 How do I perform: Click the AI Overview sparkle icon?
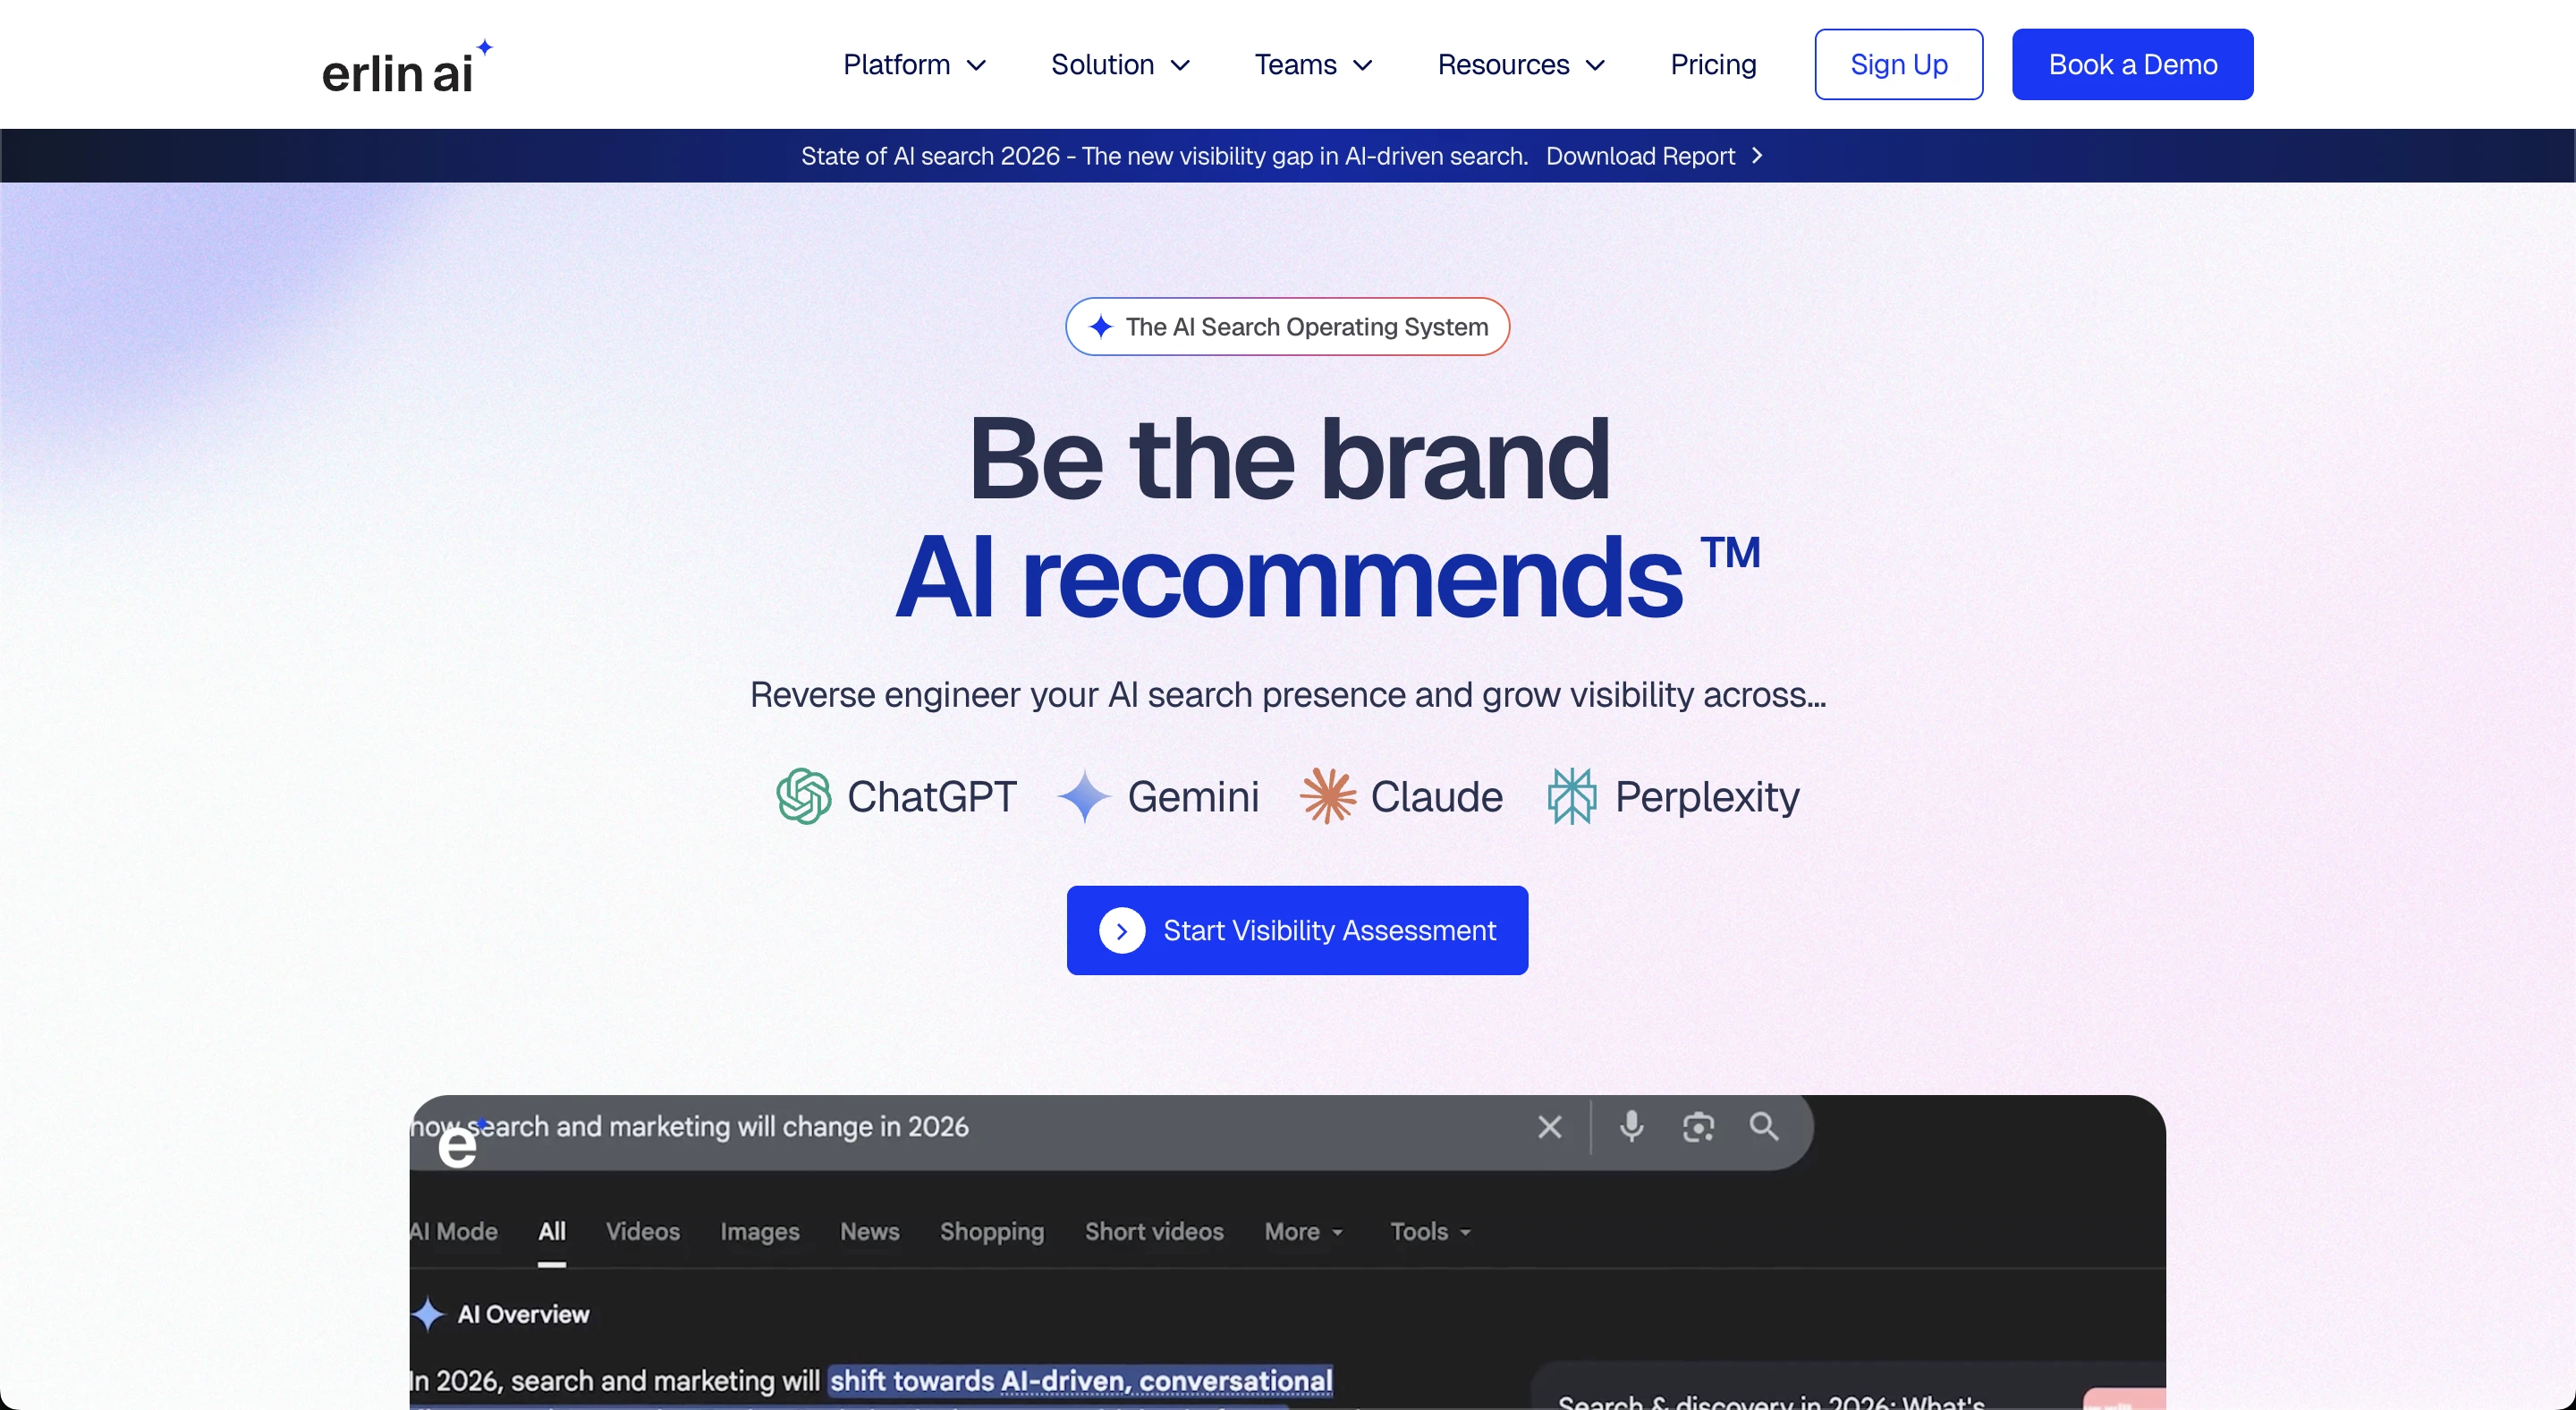[x=428, y=1314]
